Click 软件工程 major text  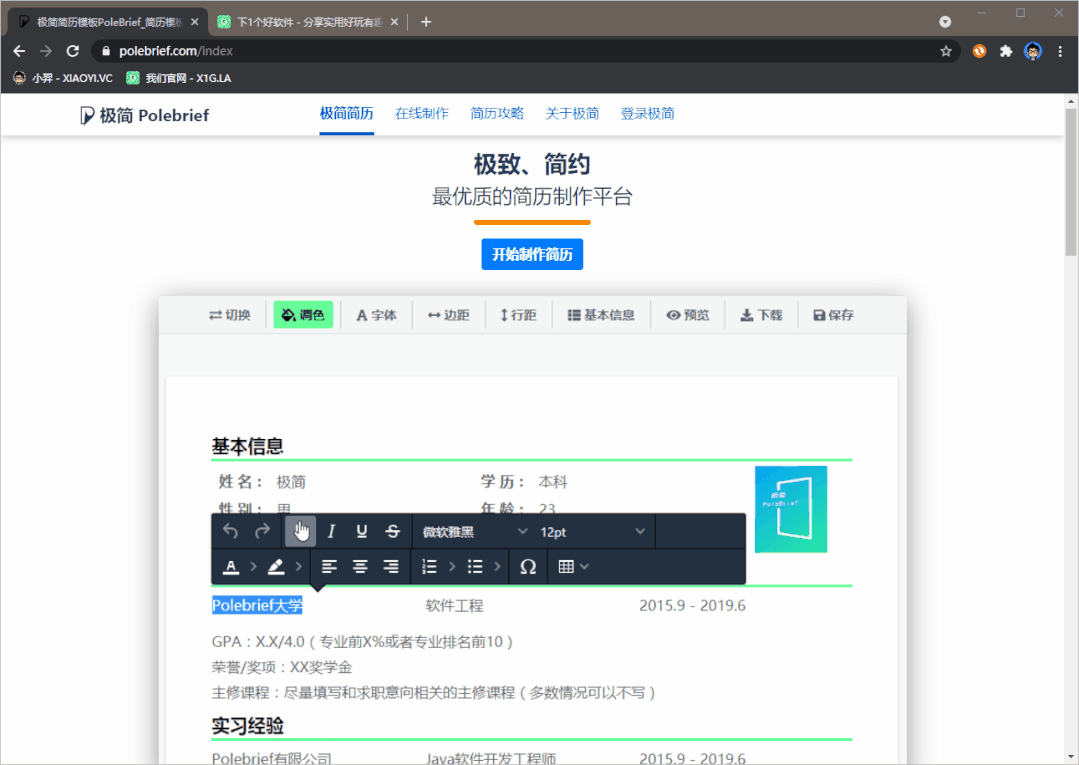[x=454, y=606]
